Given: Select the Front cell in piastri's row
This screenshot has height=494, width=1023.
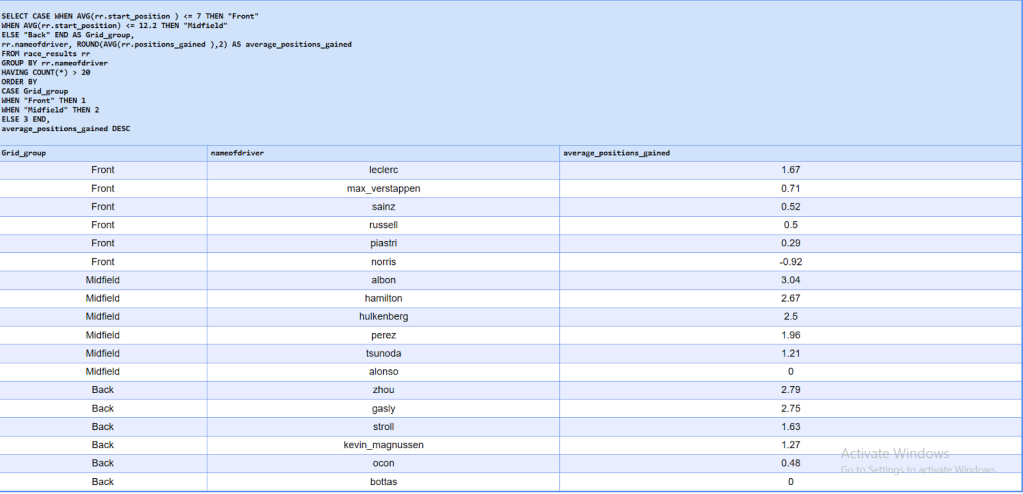Looking at the screenshot, I should (x=103, y=243).
